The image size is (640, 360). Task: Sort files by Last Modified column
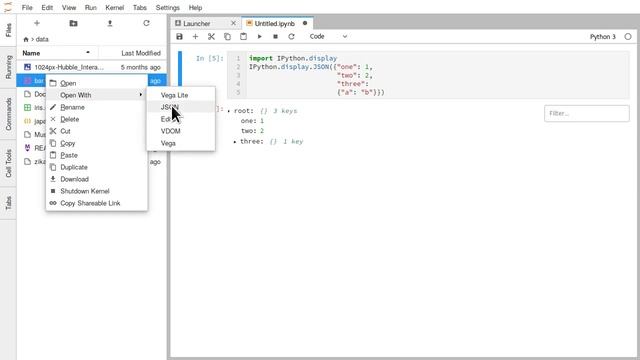133,53
